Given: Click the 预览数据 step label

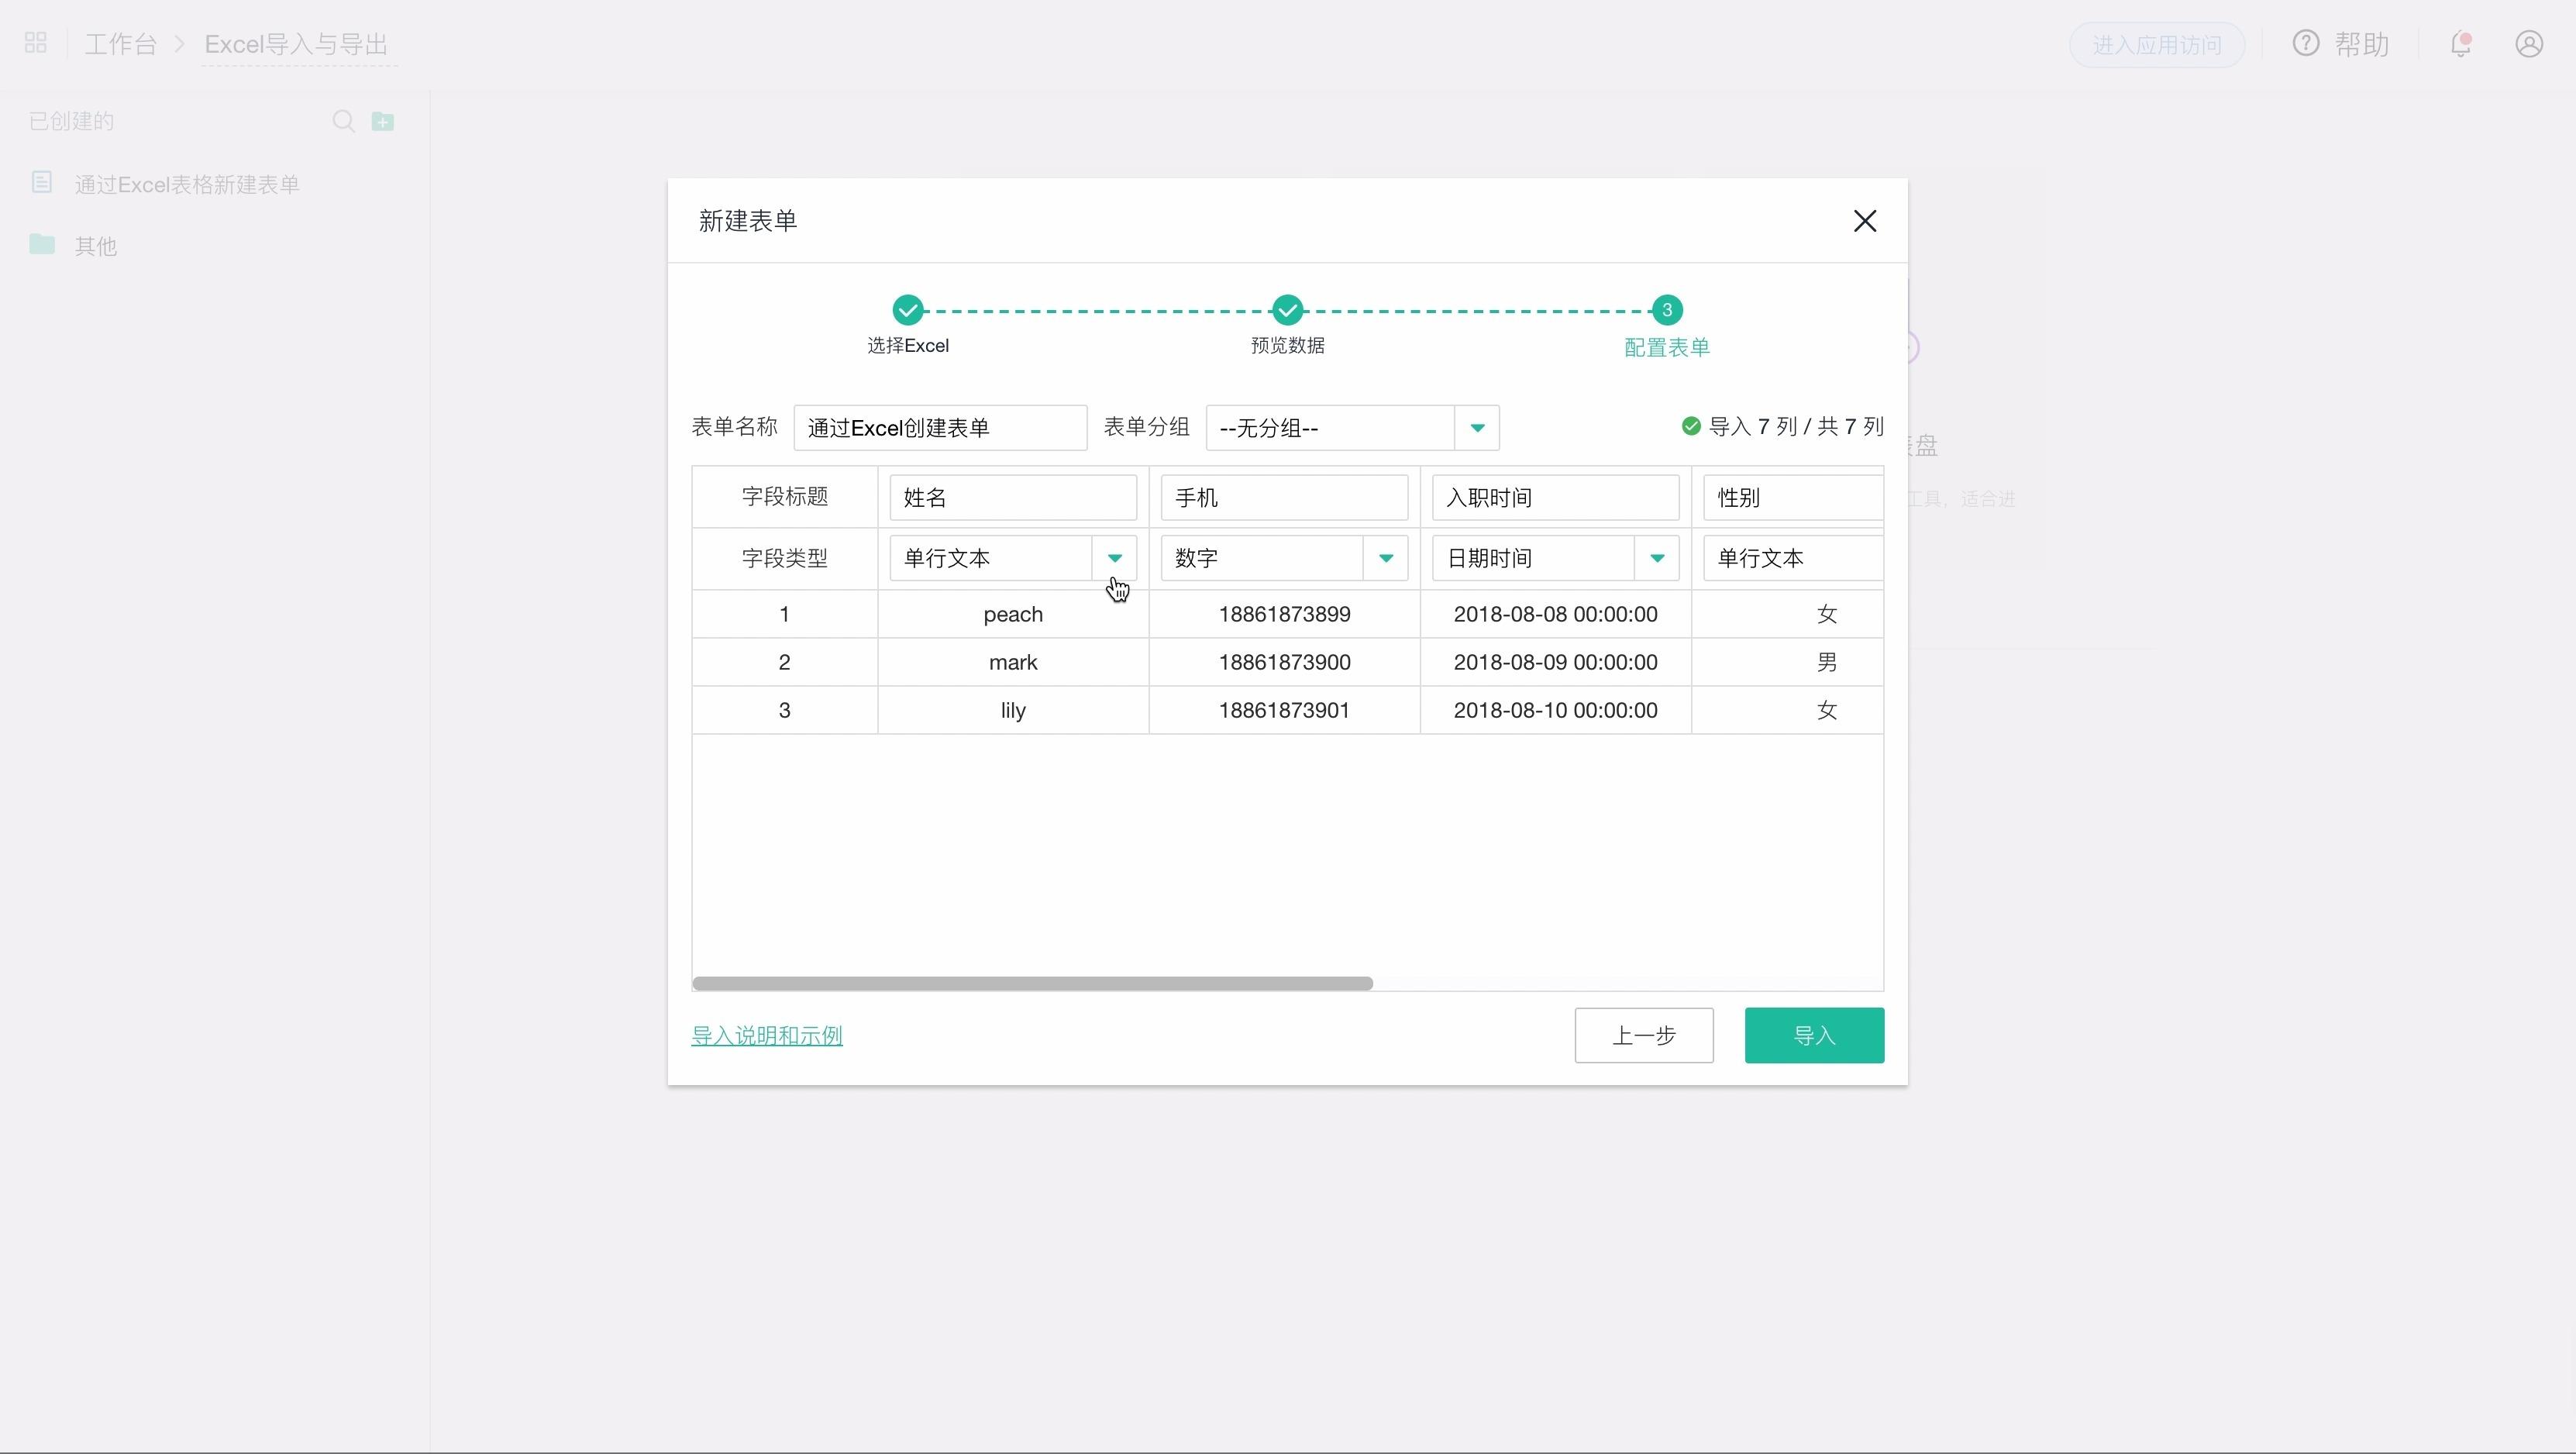Looking at the screenshot, I should 1288,345.
